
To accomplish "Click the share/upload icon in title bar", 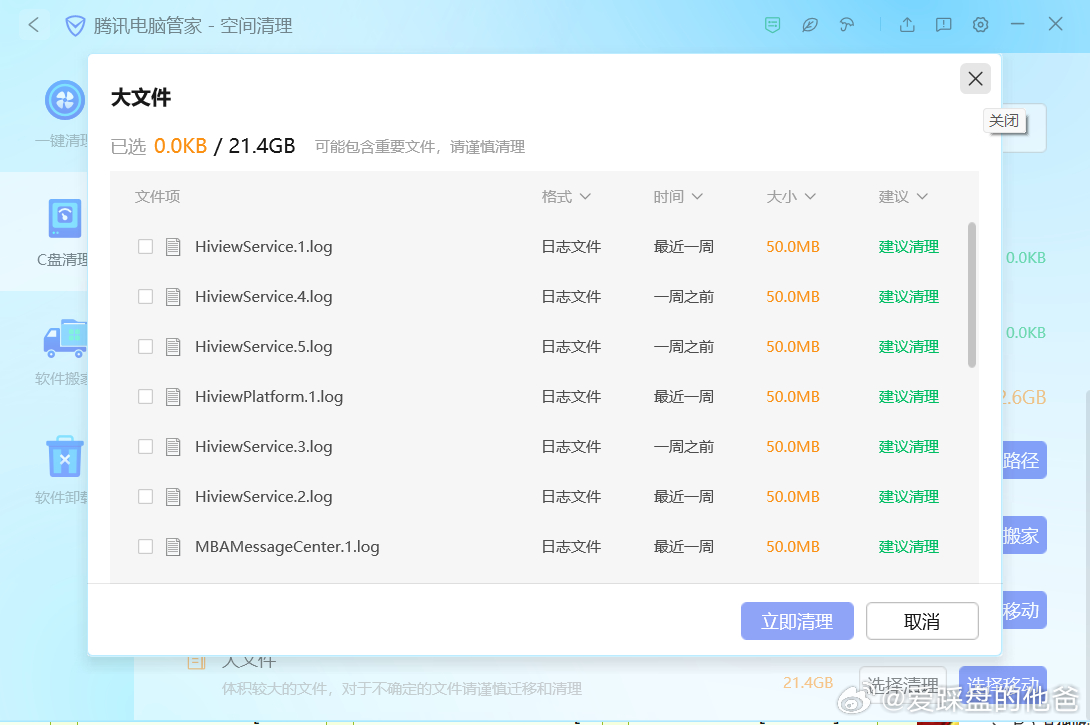I will pos(907,25).
